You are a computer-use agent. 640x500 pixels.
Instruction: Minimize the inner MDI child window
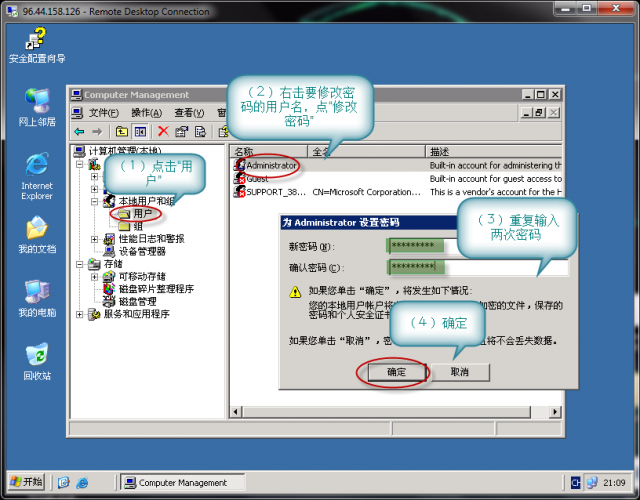(x=527, y=113)
